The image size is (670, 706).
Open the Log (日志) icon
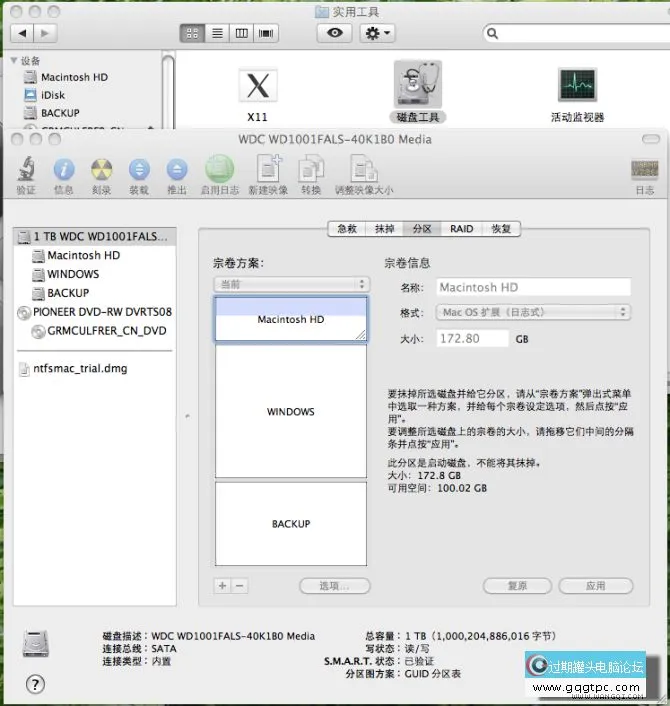click(x=645, y=169)
